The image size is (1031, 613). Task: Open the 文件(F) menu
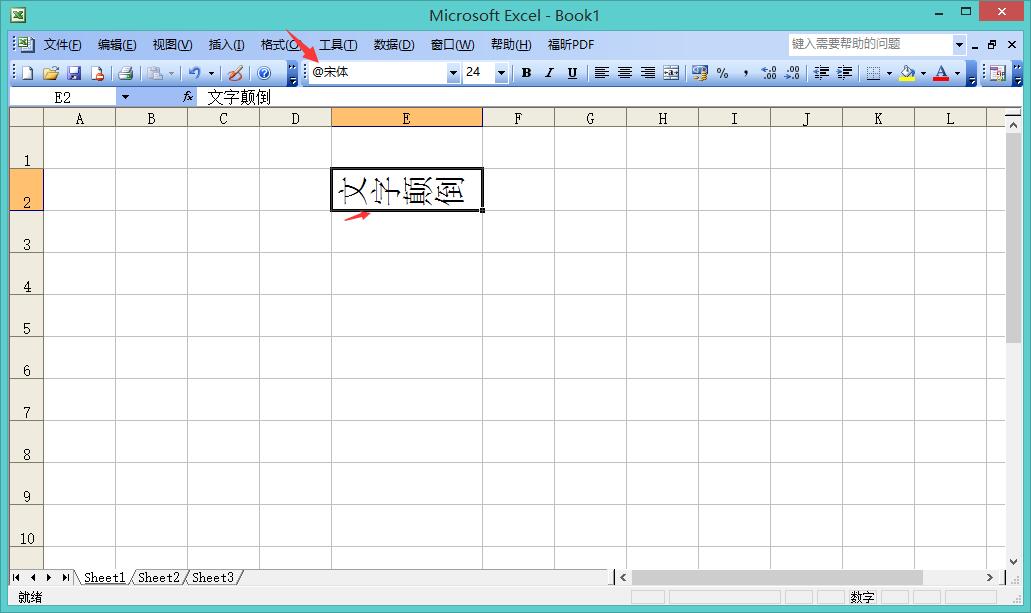coord(62,45)
